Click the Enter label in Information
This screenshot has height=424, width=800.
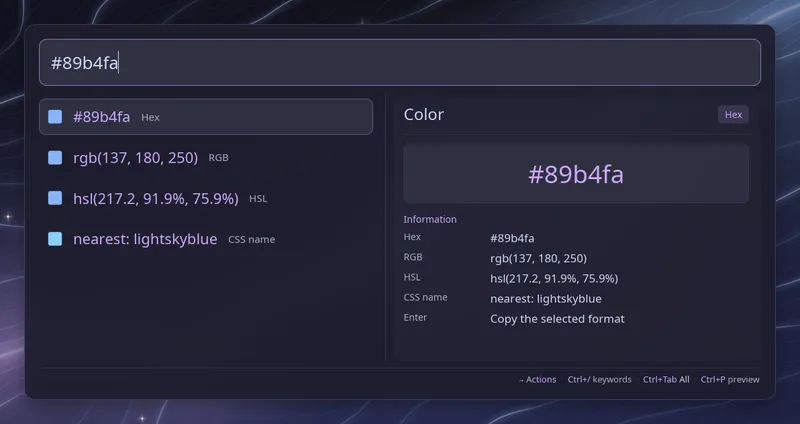[415, 317]
